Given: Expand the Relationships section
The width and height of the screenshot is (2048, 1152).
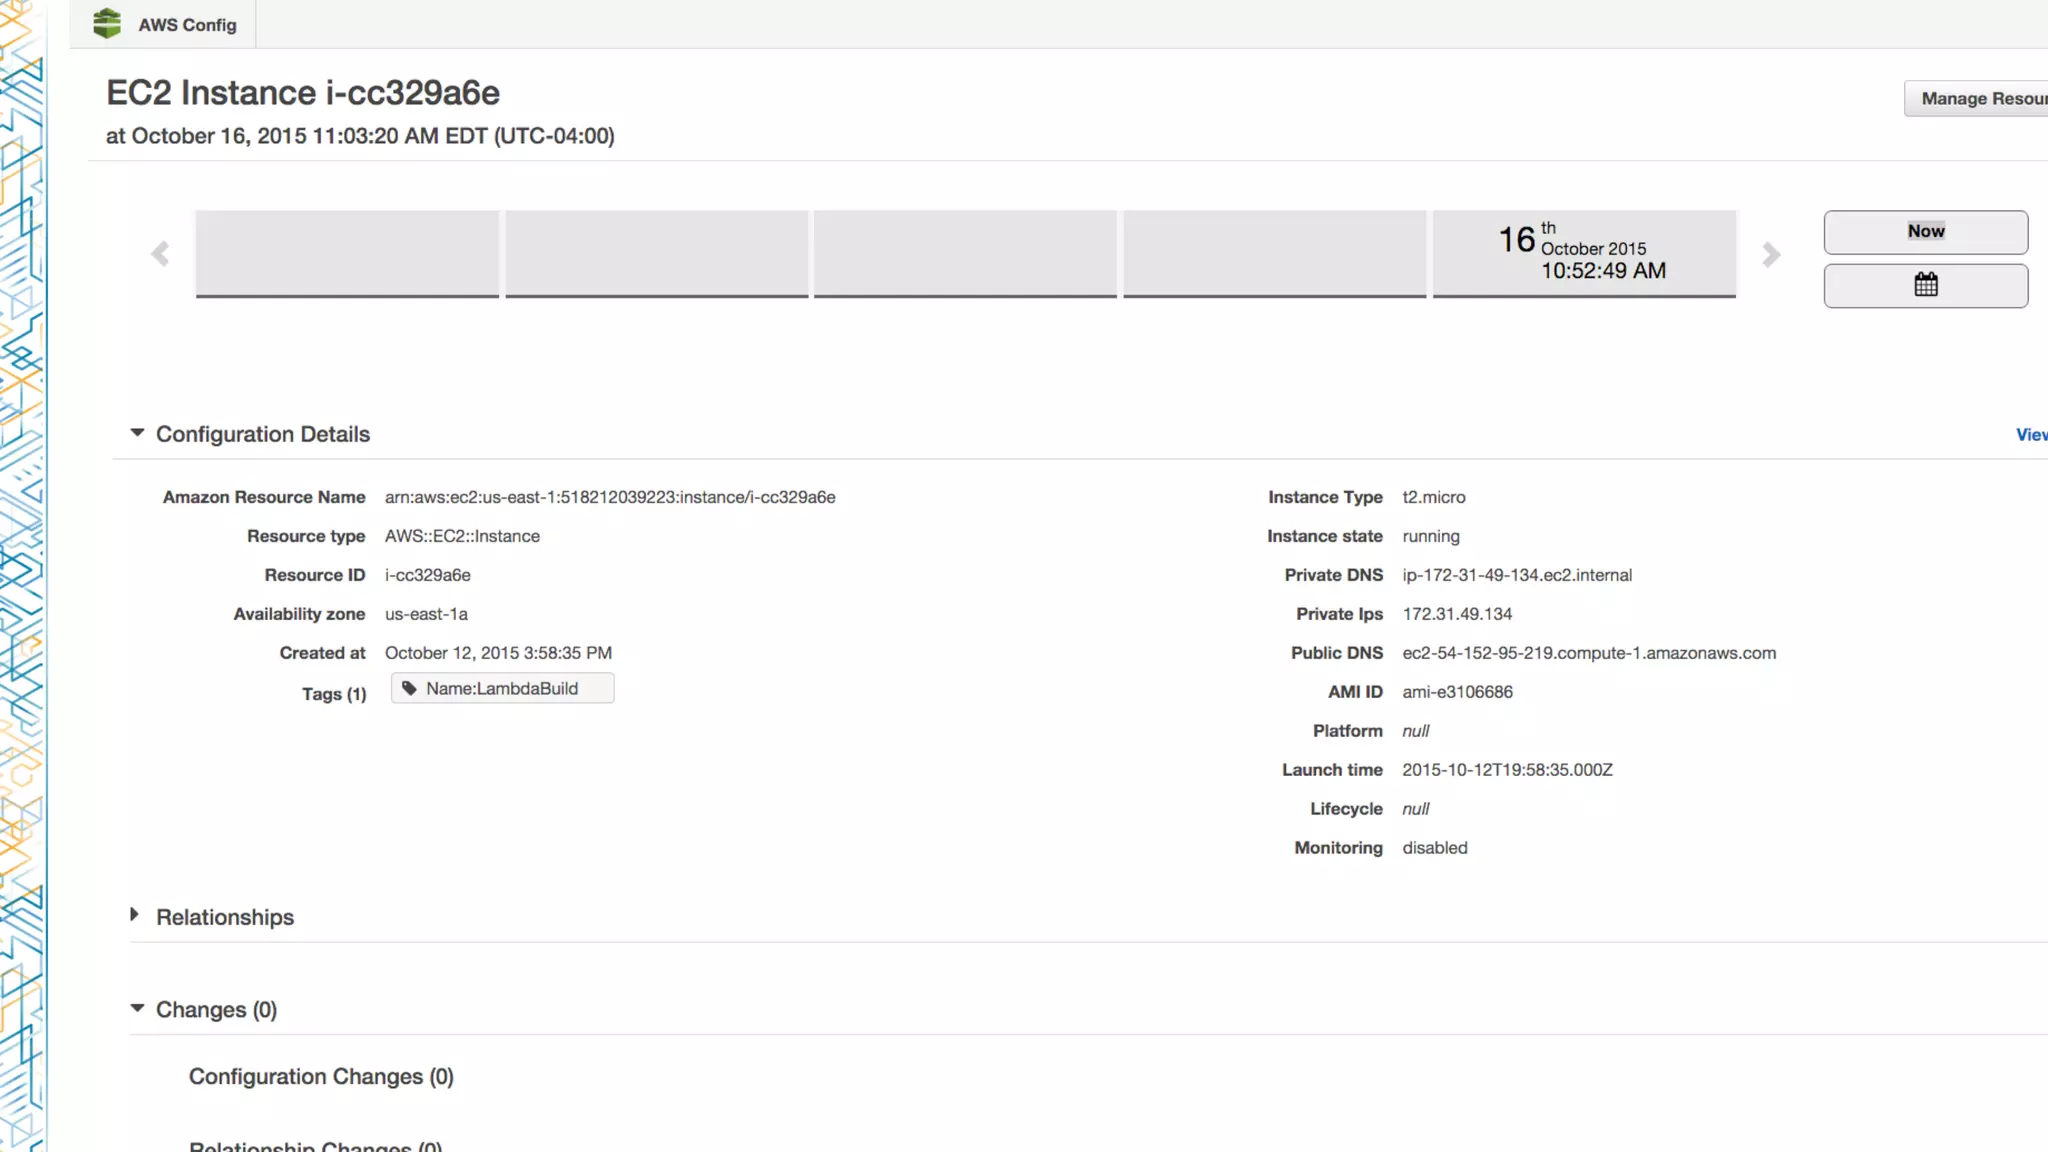Looking at the screenshot, I should pos(135,915).
